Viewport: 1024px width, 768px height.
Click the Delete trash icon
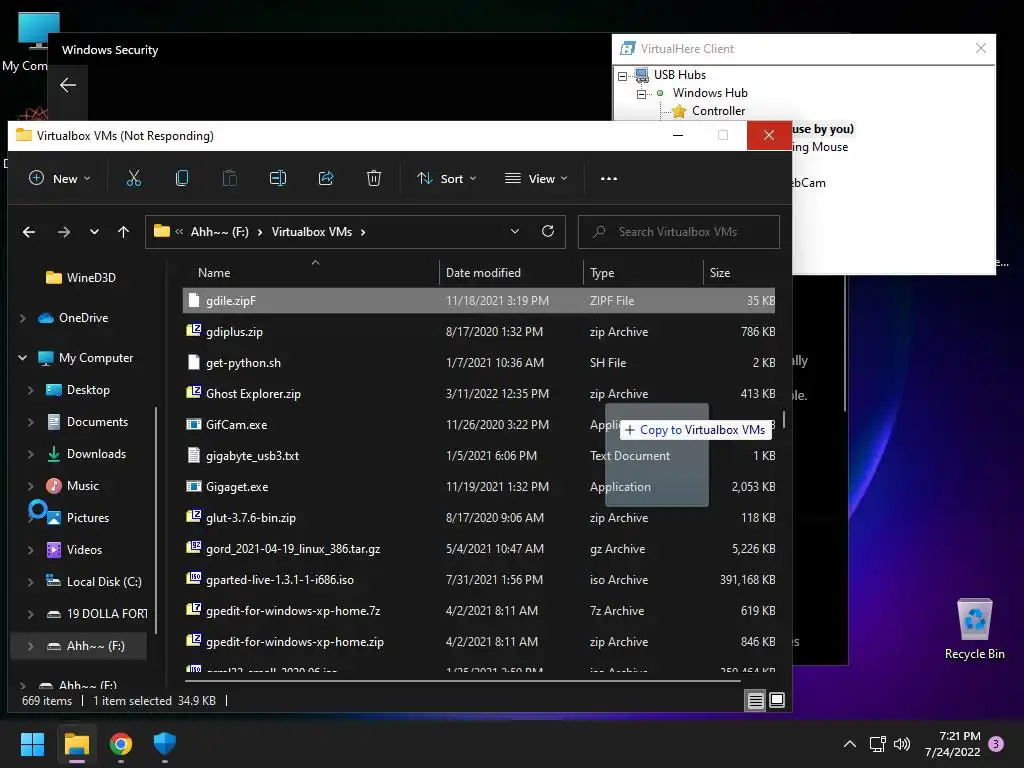374,178
